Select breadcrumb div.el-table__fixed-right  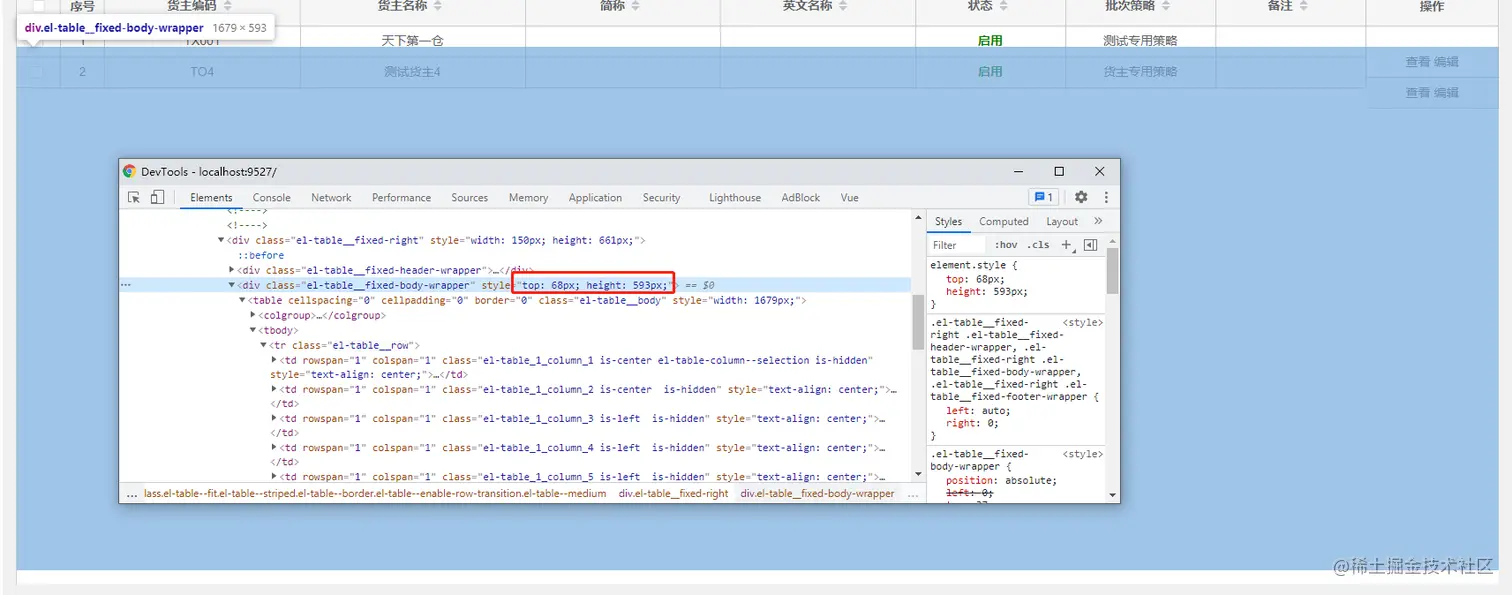tap(673, 494)
